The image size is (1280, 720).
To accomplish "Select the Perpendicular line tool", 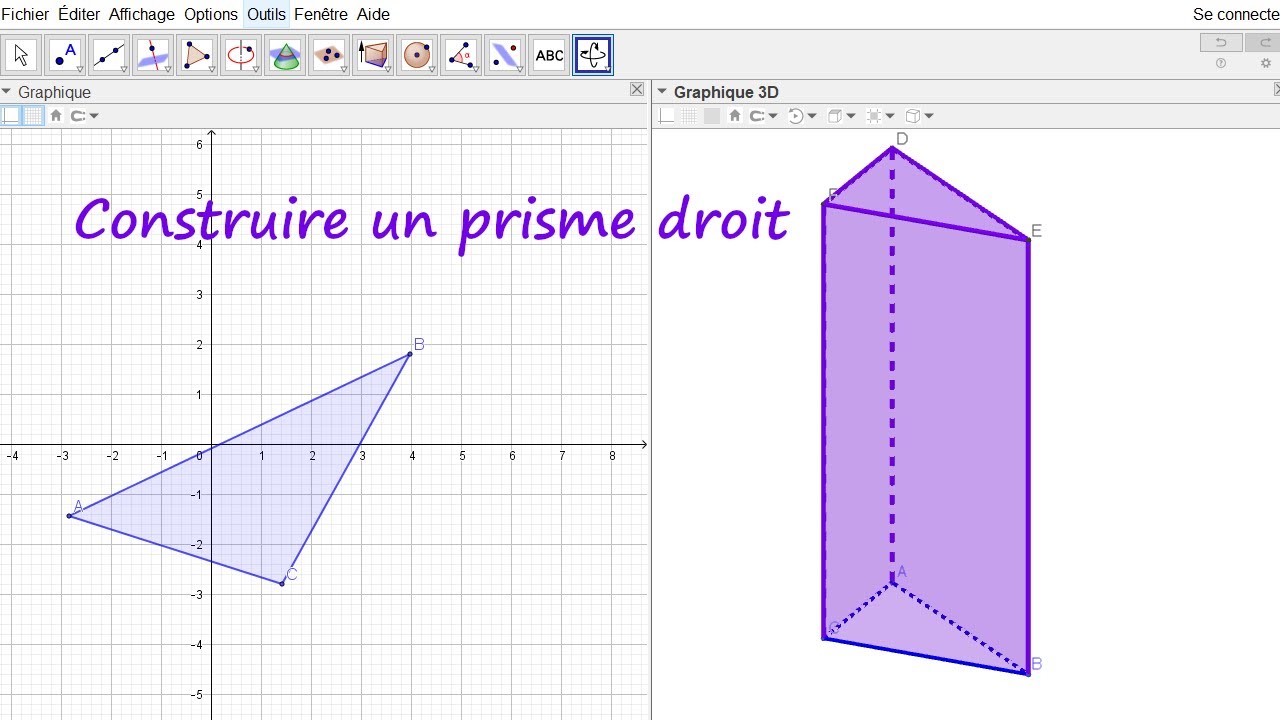I will click(x=153, y=55).
